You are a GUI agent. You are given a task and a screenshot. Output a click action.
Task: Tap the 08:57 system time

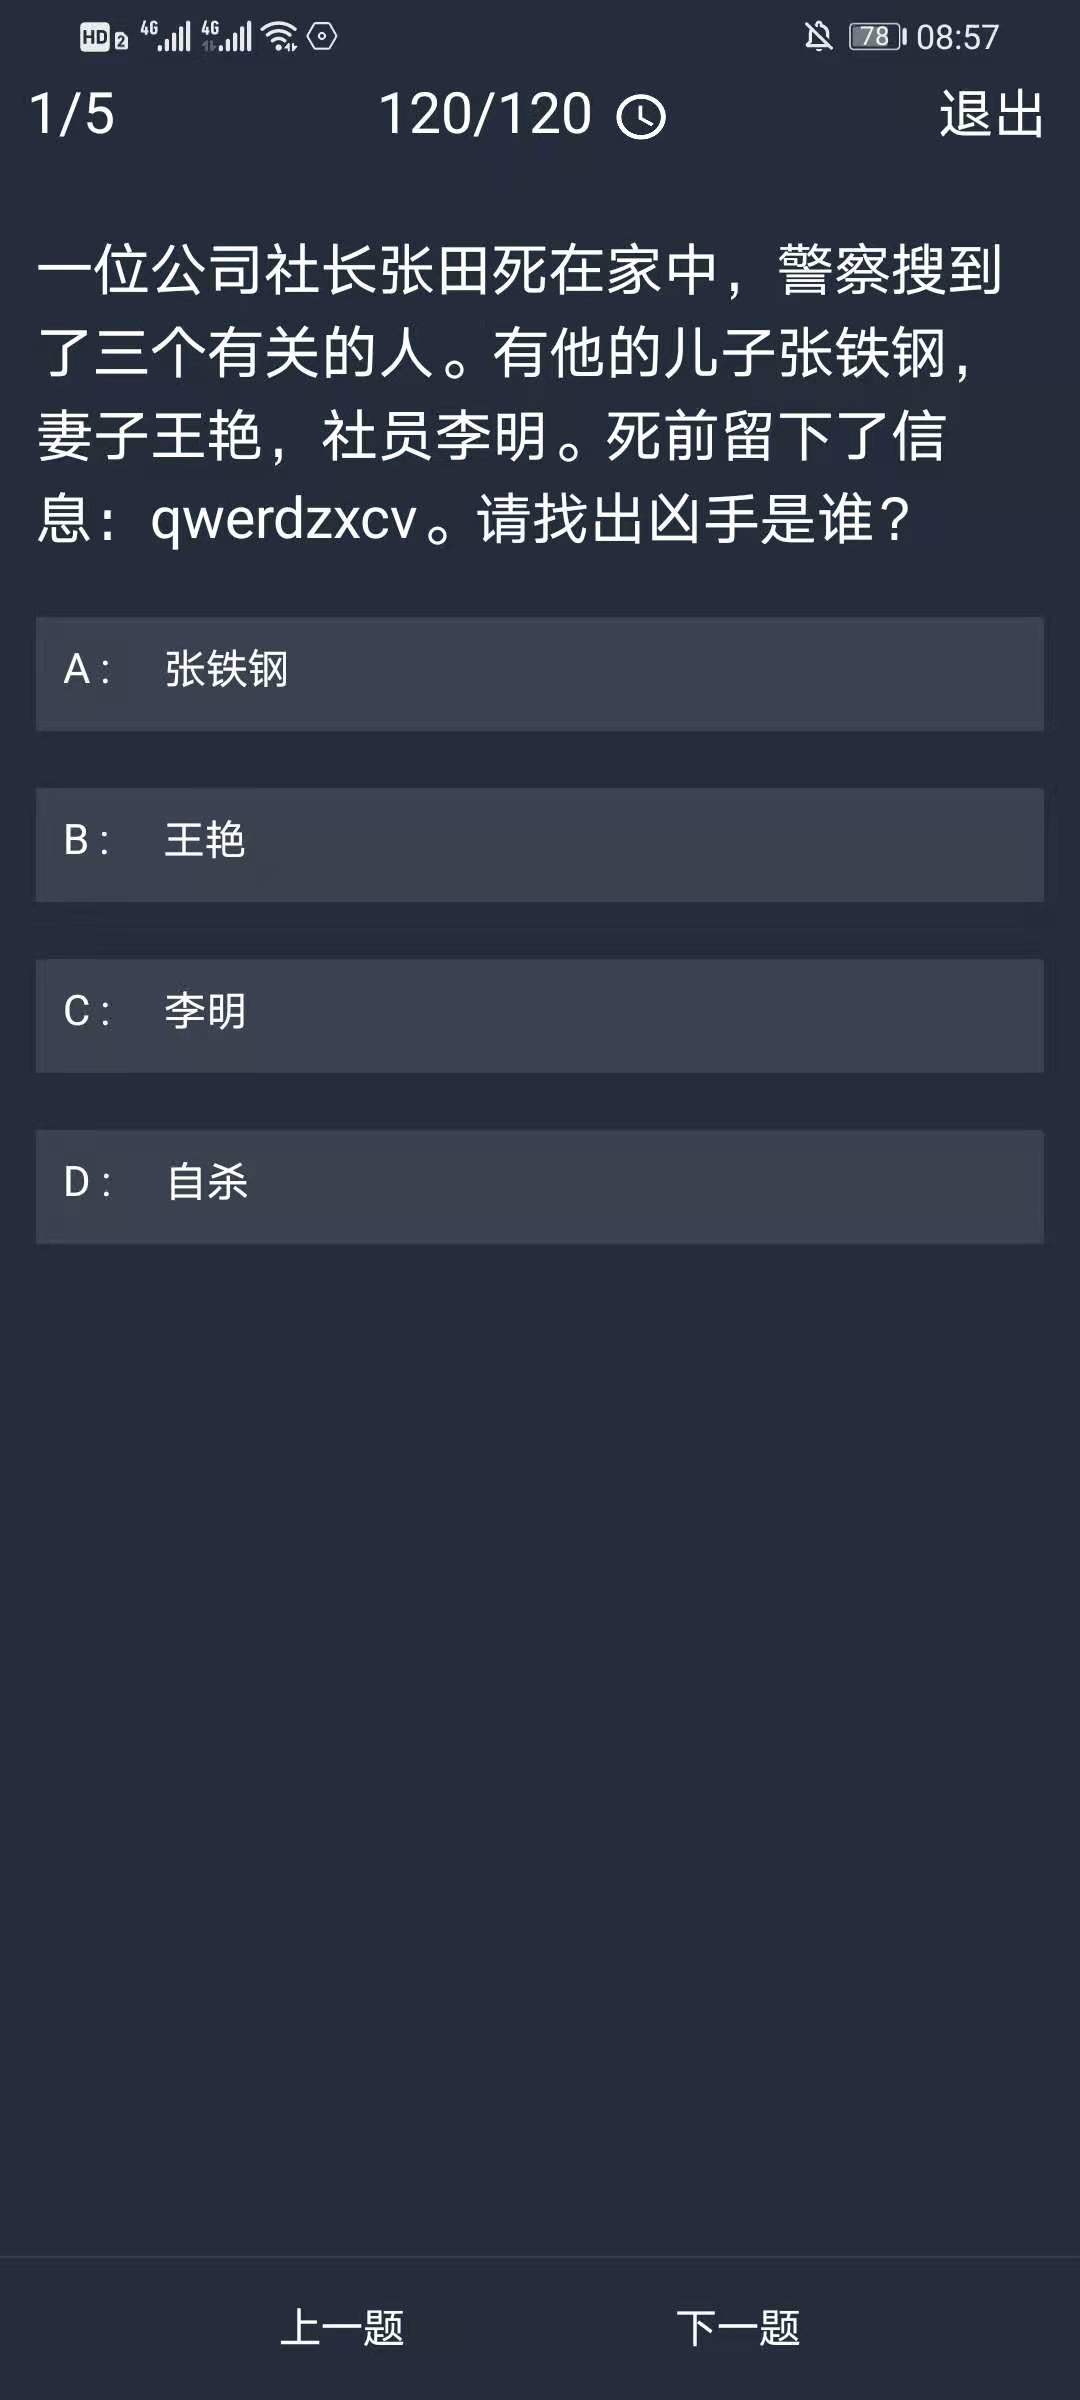tap(957, 38)
